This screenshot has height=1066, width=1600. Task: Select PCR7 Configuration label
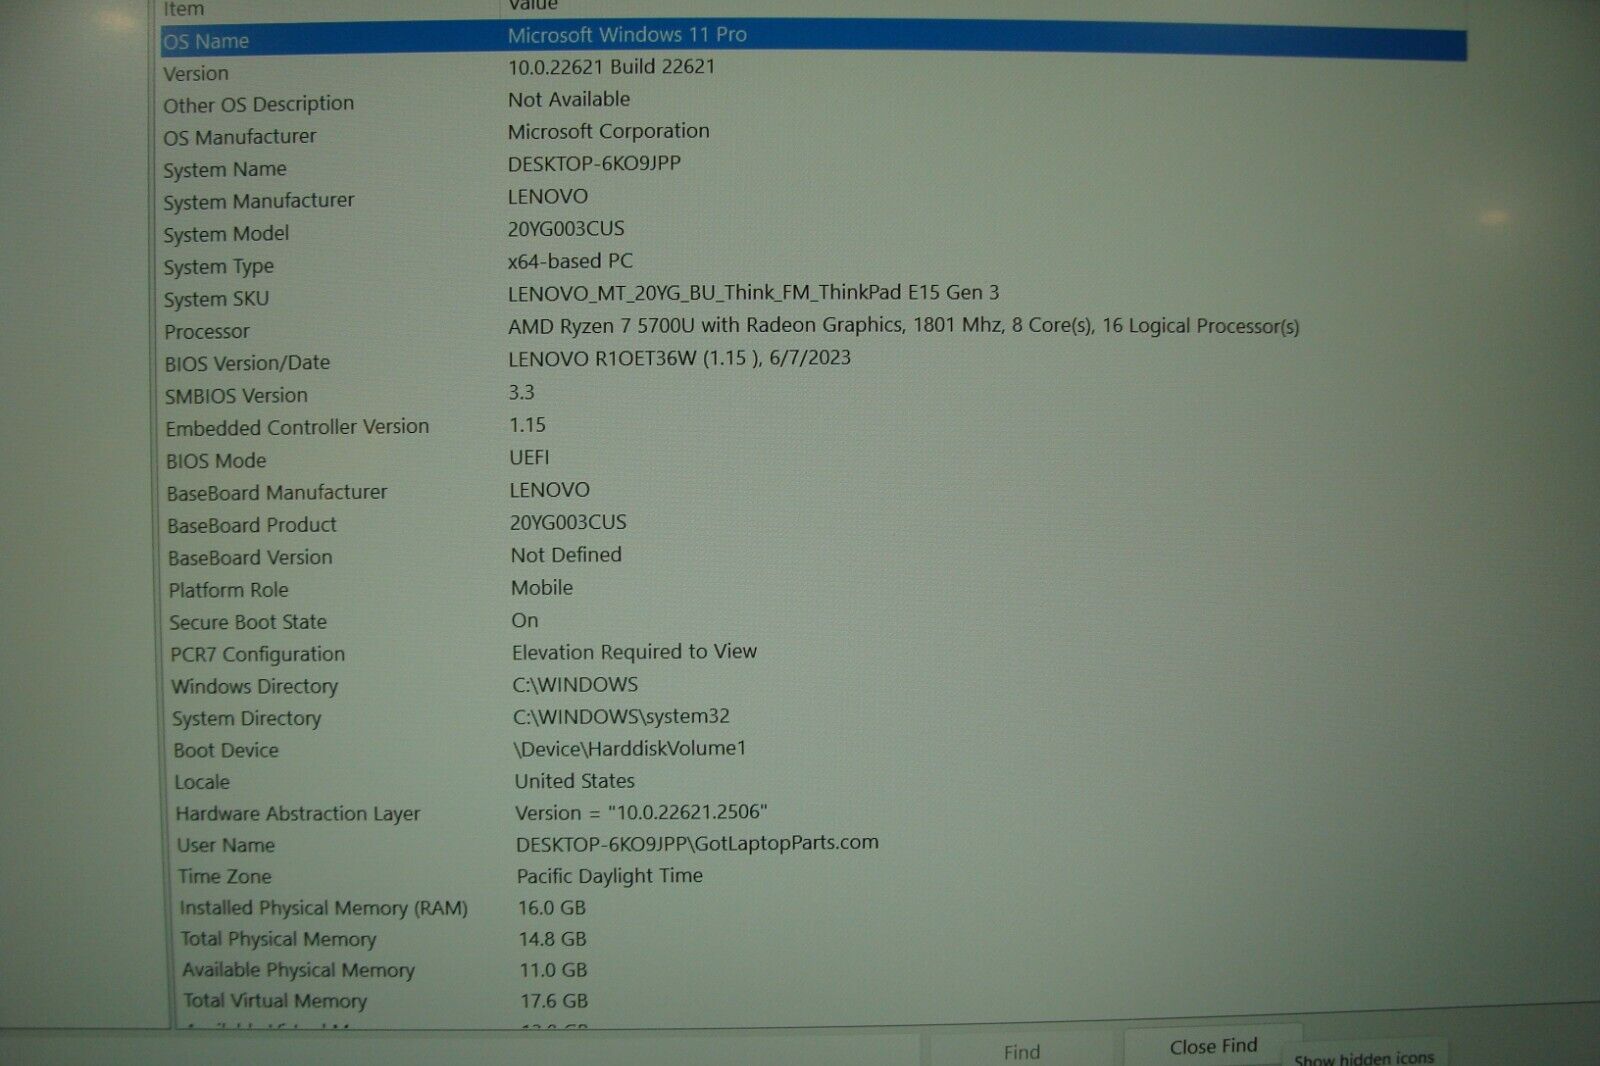[x=257, y=654]
